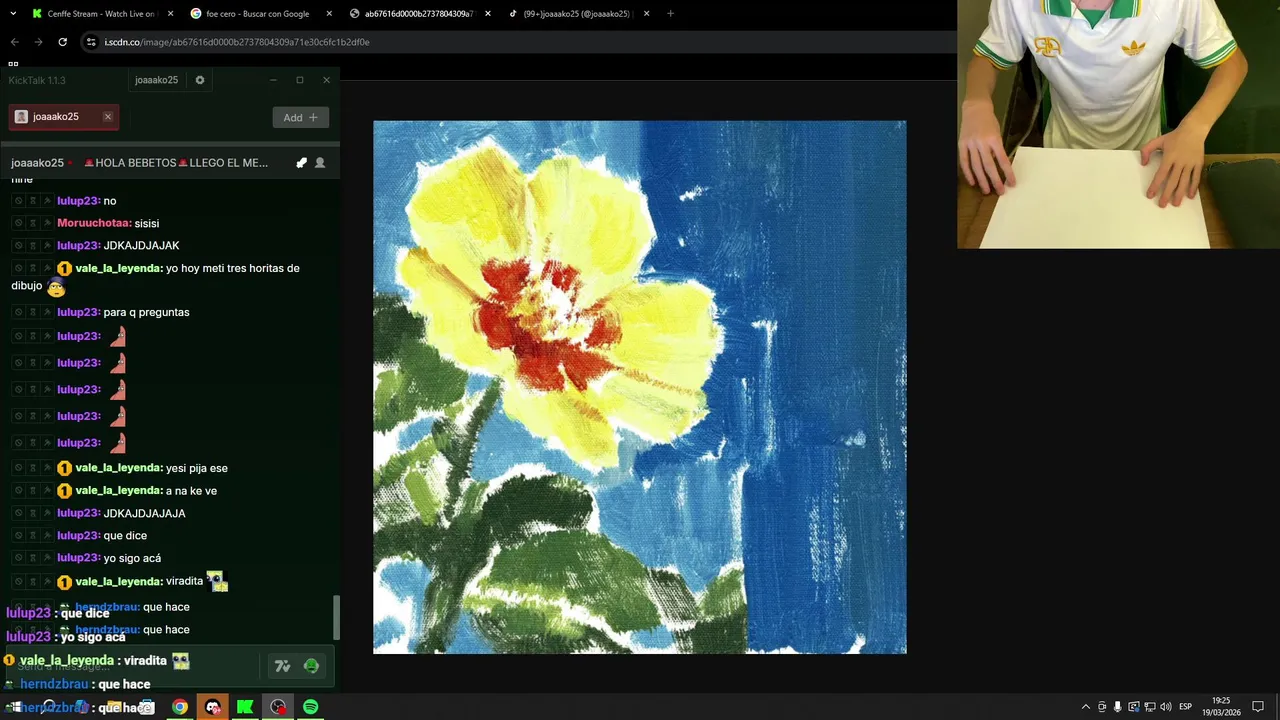Click the moderation icon left of 'lulup23: que dice'

point(47,536)
